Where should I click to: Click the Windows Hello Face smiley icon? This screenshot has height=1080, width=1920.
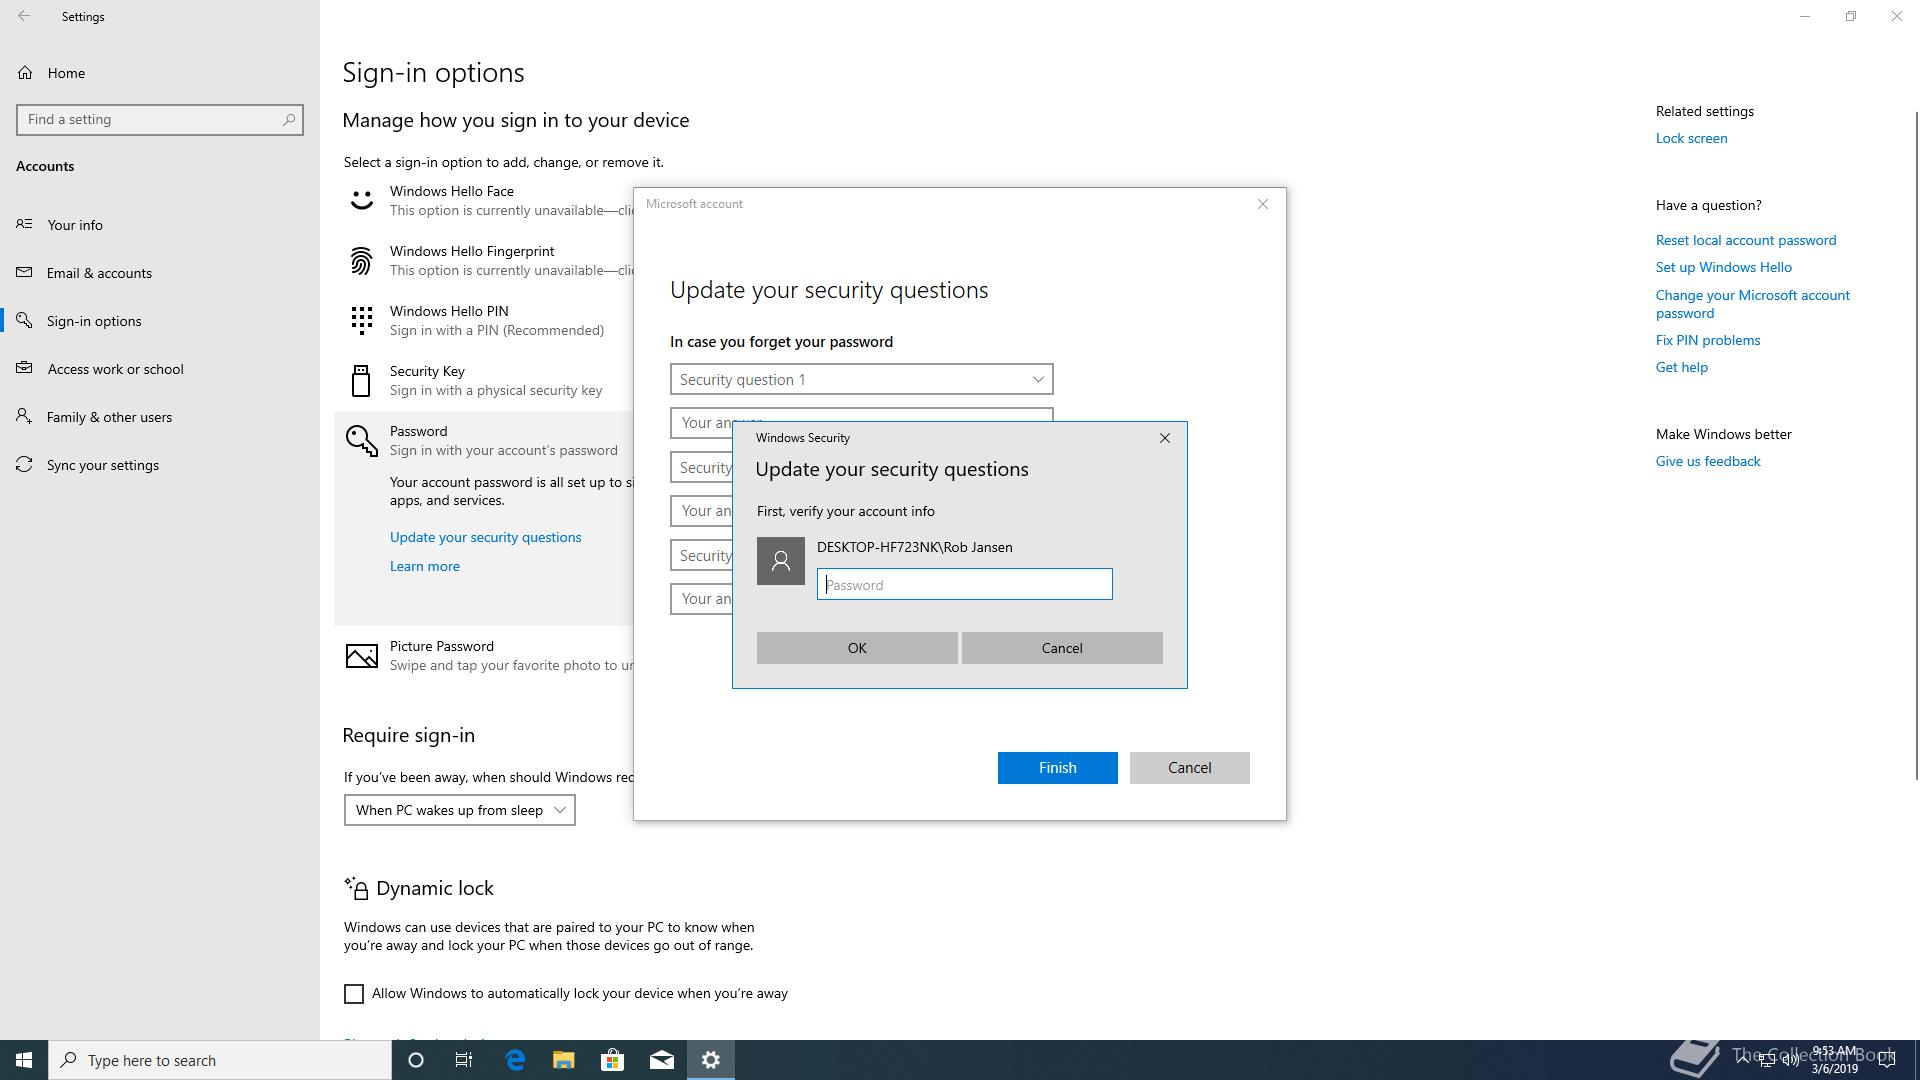(361, 200)
